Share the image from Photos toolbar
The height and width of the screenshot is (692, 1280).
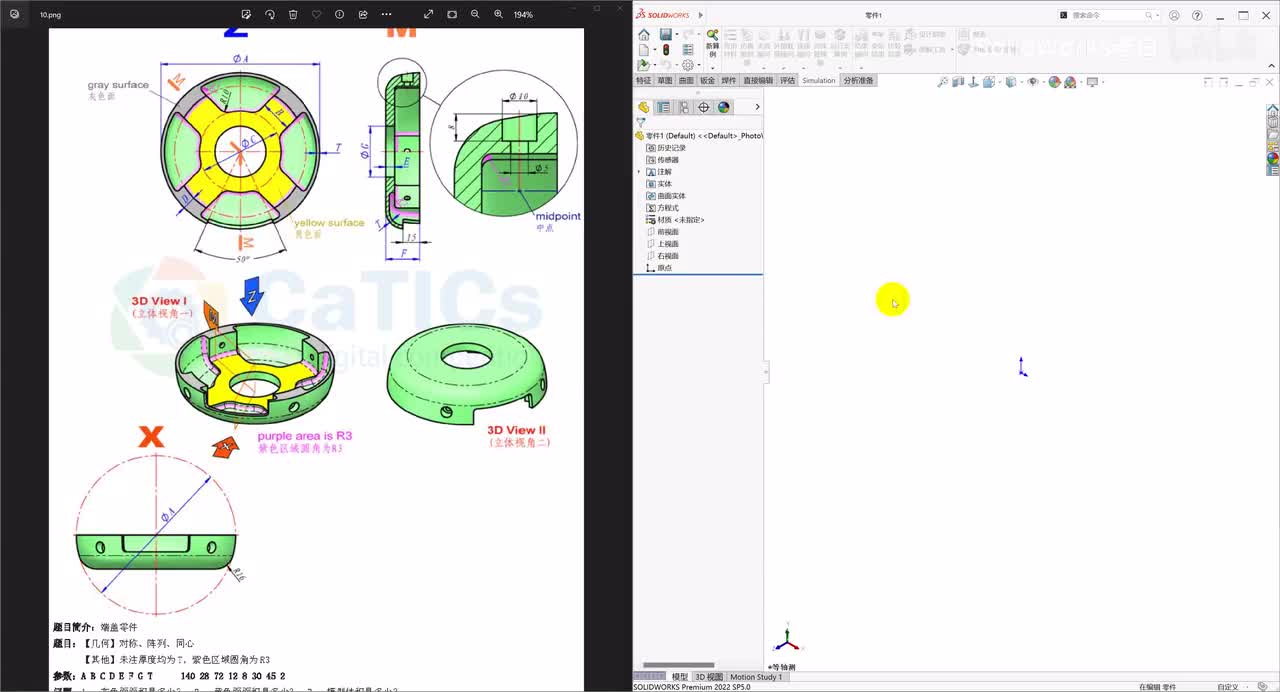click(x=363, y=15)
